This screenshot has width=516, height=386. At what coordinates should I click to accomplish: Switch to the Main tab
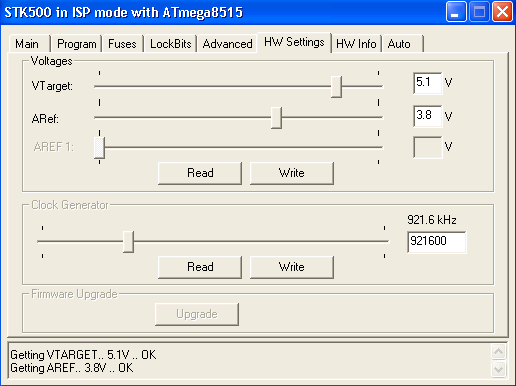pos(29,44)
